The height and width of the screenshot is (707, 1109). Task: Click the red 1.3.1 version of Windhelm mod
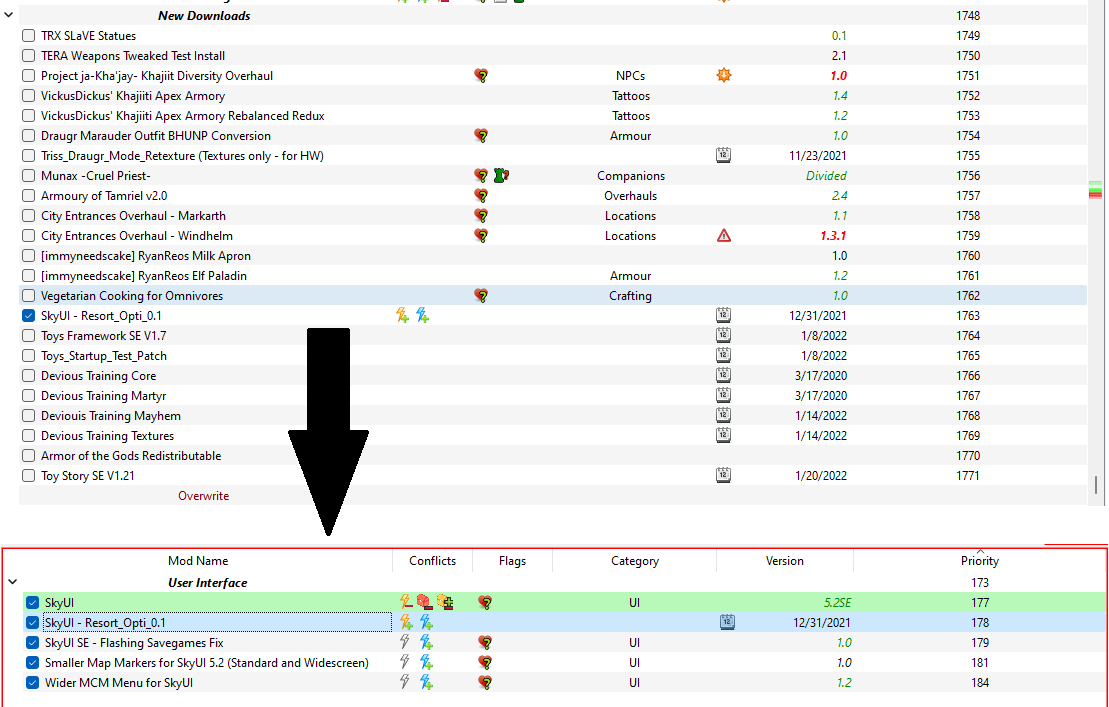pos(832,235)
